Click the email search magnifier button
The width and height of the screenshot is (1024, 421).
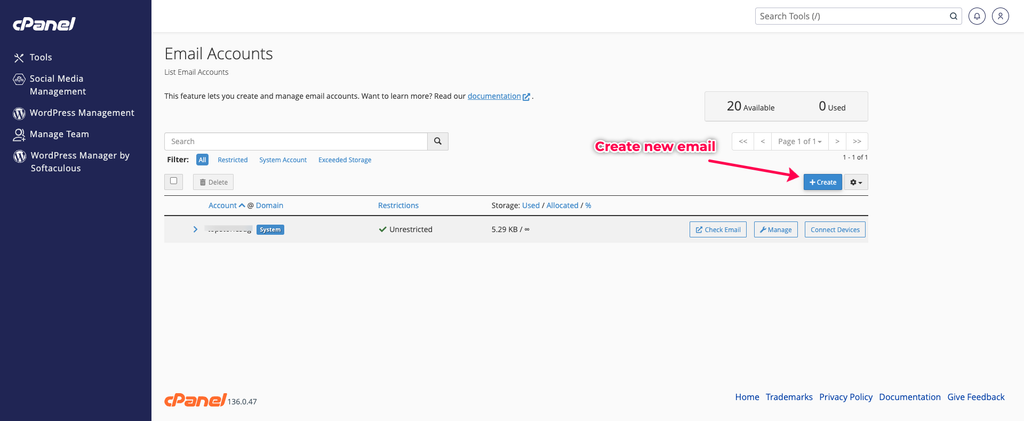click(x=438, y=141)
